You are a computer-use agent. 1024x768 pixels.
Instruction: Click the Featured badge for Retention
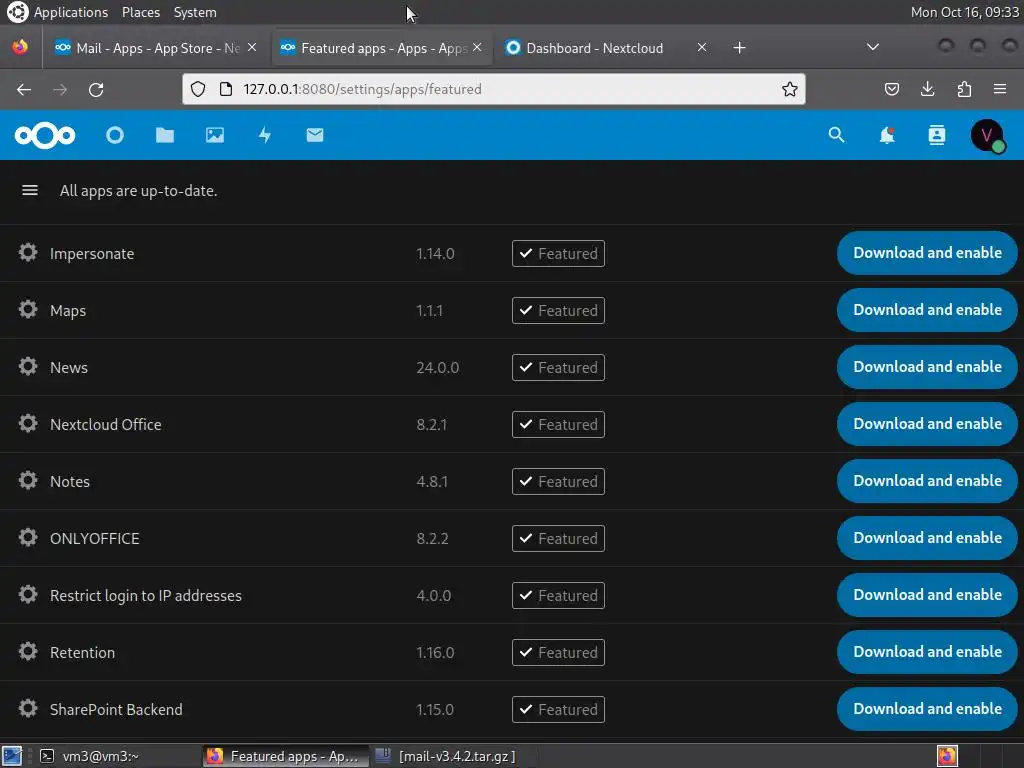point(558,652)
